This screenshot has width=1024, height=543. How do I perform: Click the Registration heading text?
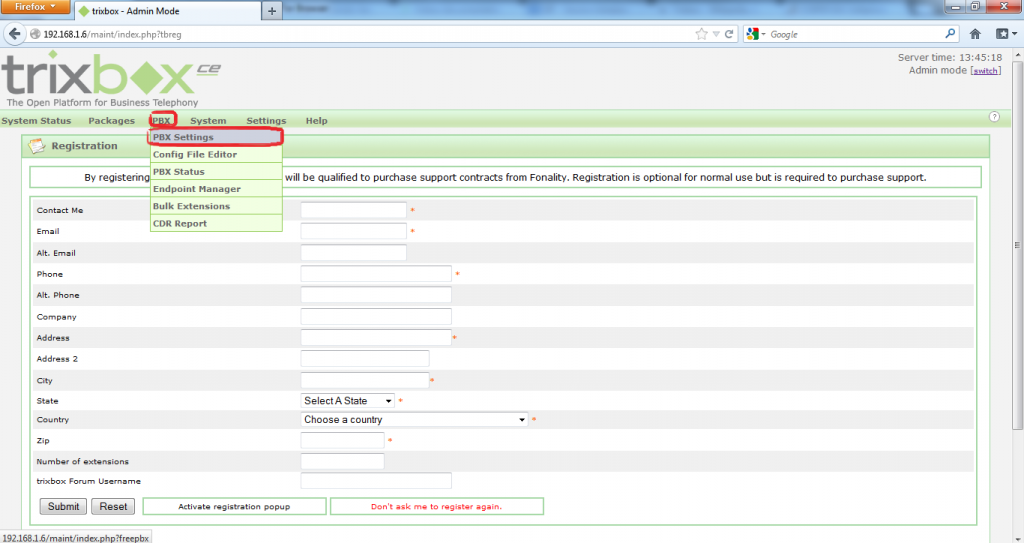pos(84,146)
